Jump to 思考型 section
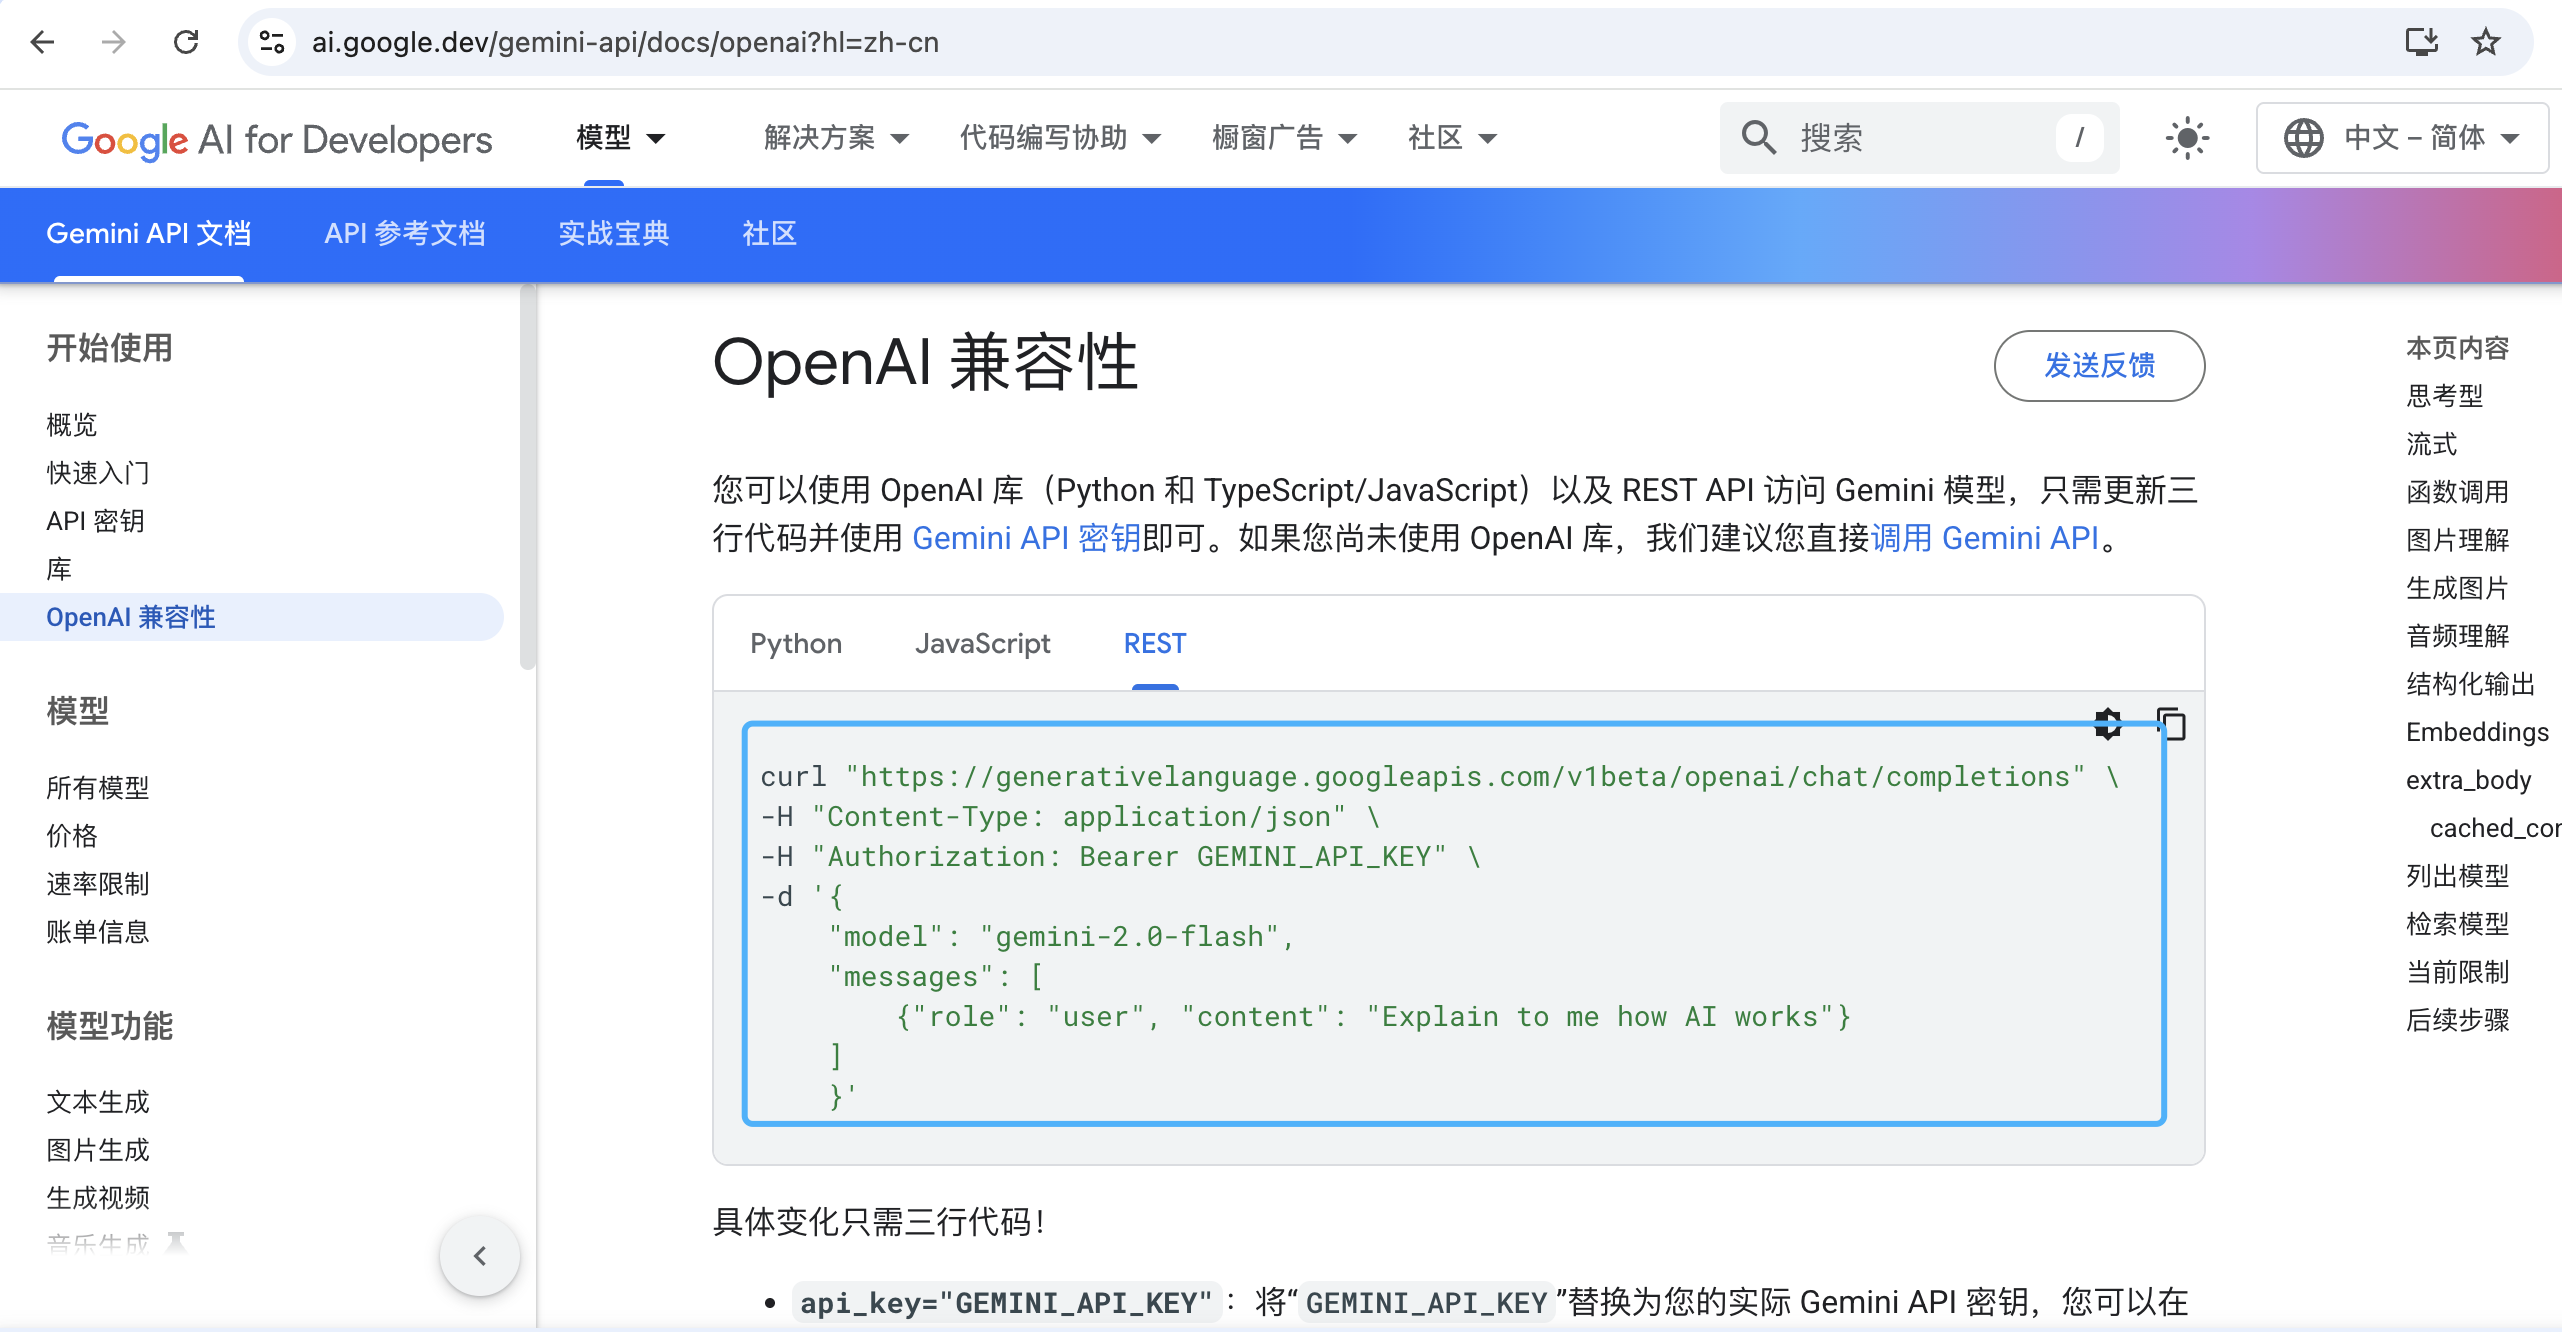This screenshot has width=2562, height=1332. pos(2445,396)
